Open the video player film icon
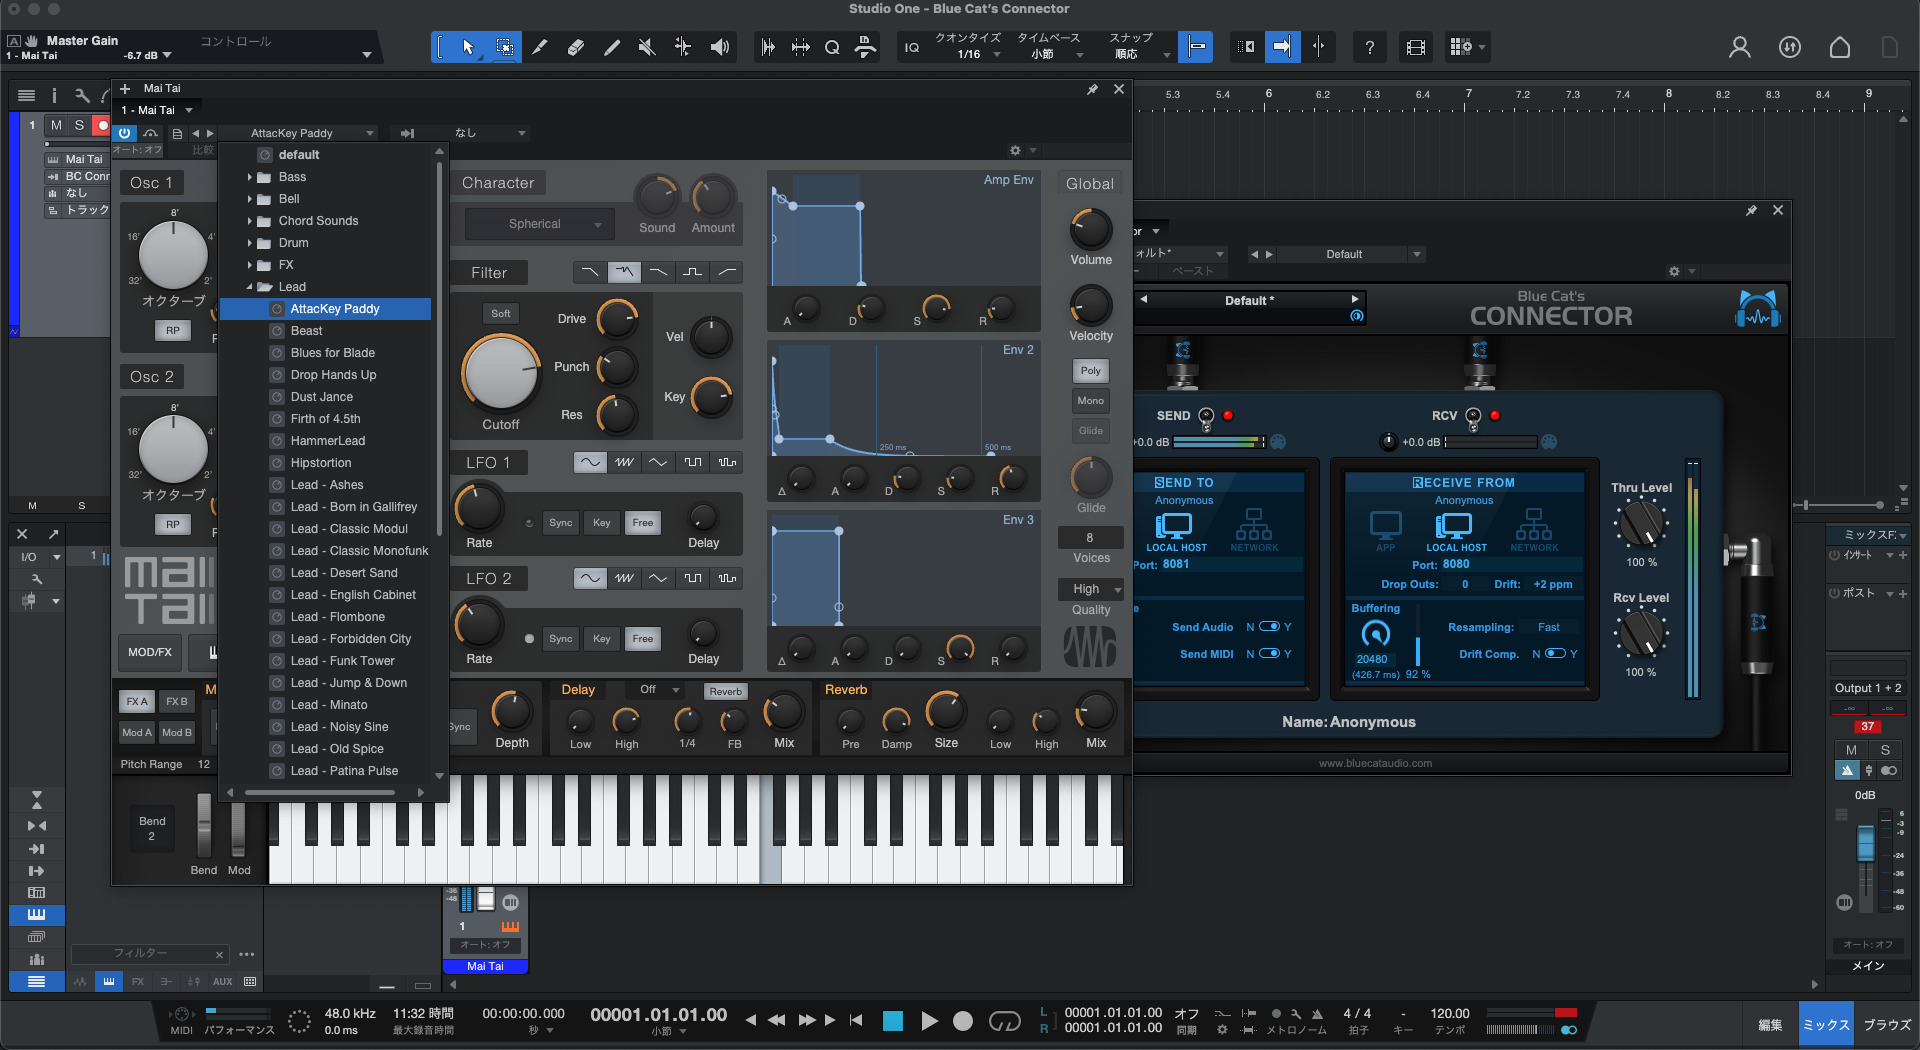Viewport: 1920px width, 1050px height. click(x=1416, y=47)
